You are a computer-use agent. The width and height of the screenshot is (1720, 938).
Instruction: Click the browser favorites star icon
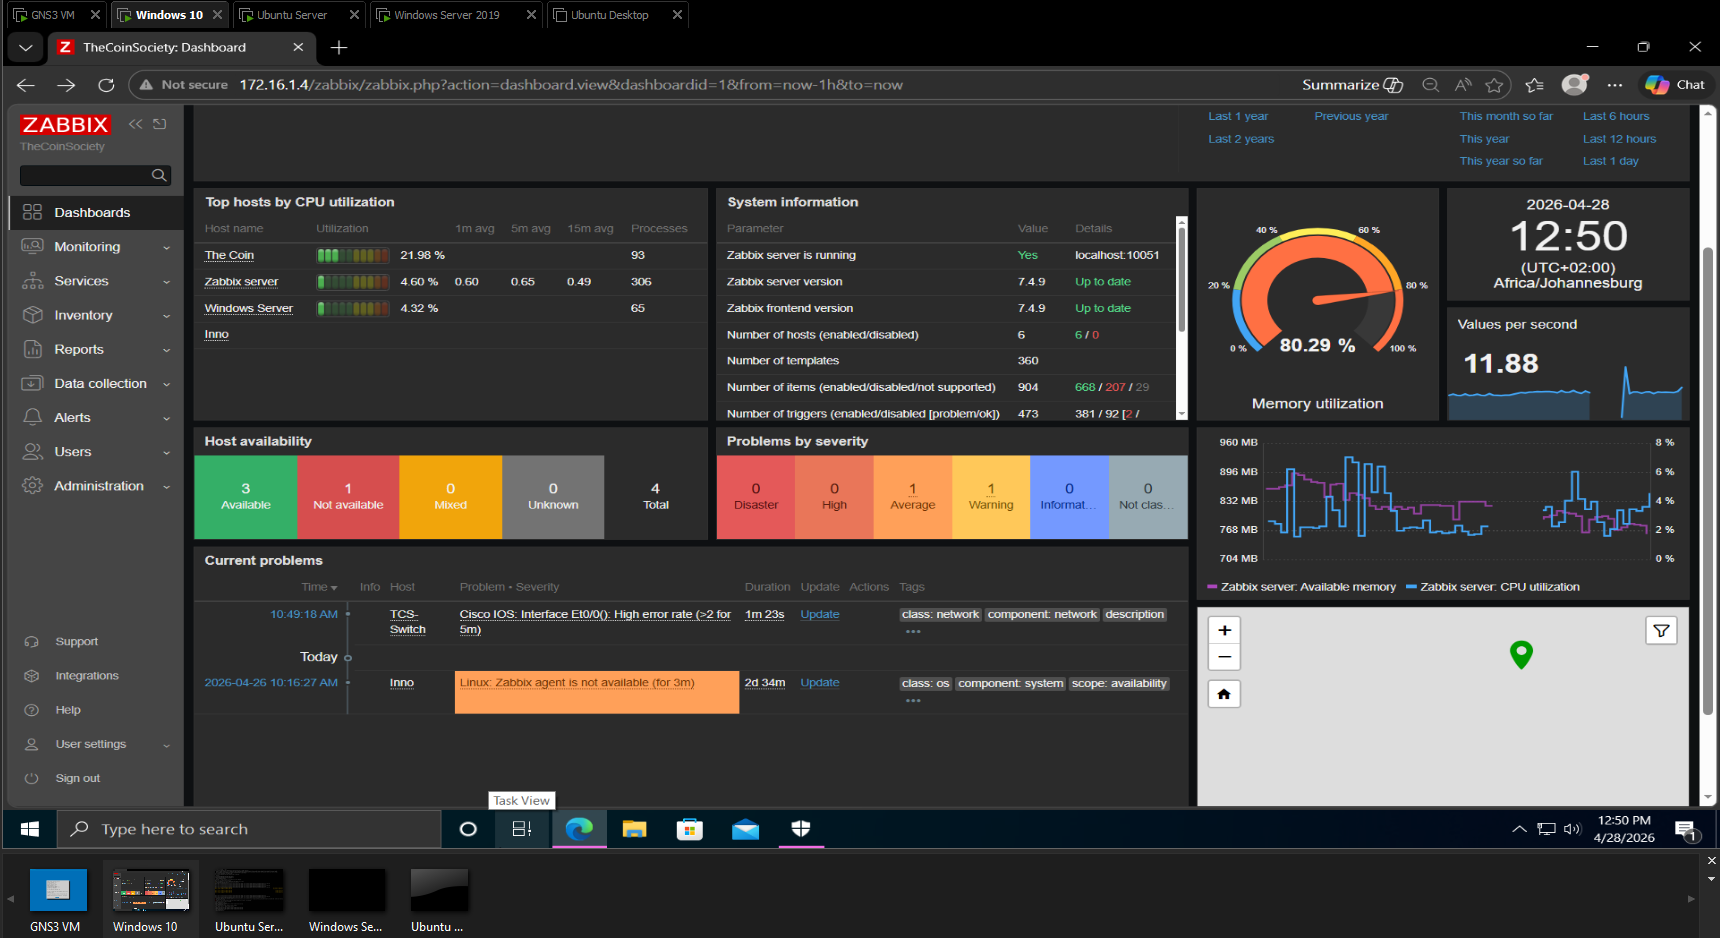[1494, 85]
